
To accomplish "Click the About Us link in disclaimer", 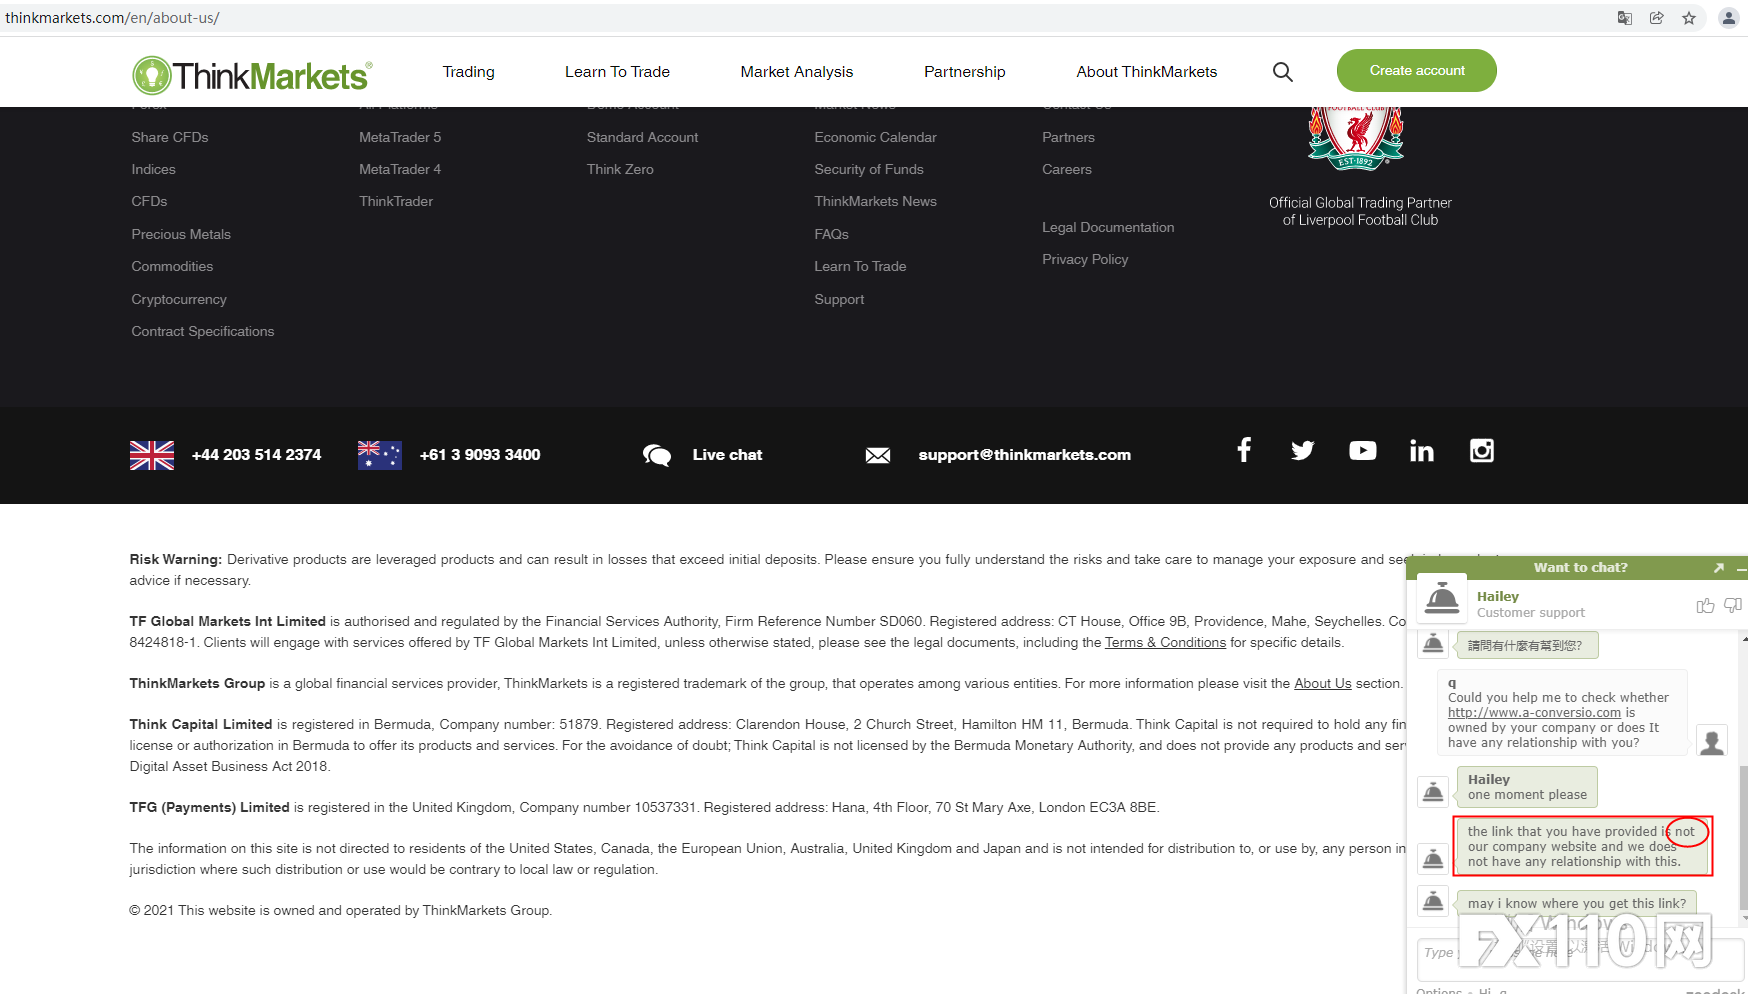I will click(1323, 683).
